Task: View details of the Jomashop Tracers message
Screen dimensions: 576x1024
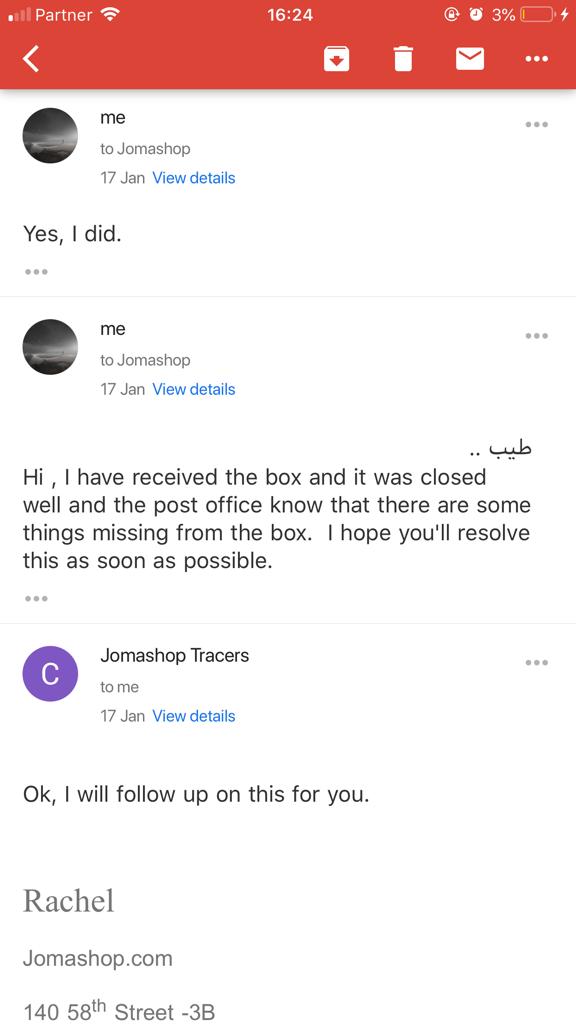Action: pos(194,716)
